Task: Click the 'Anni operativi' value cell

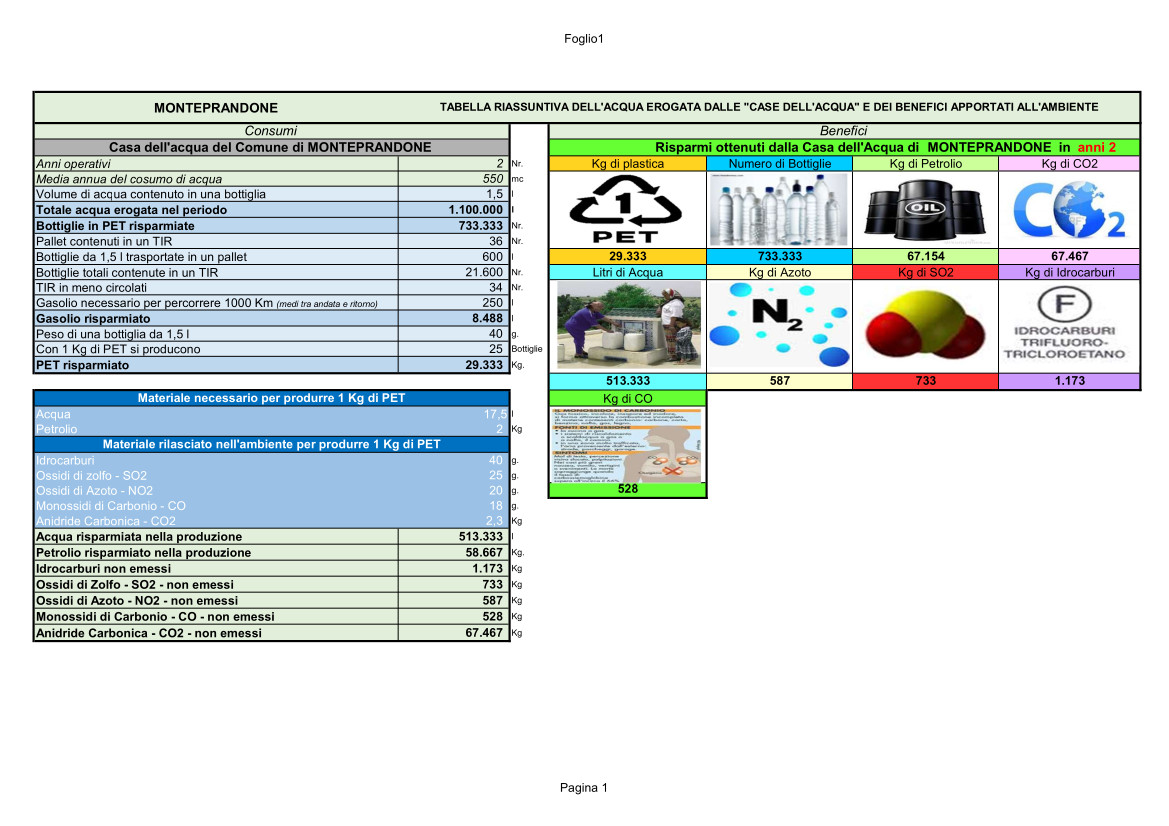Action: click(x=453, y=163)
